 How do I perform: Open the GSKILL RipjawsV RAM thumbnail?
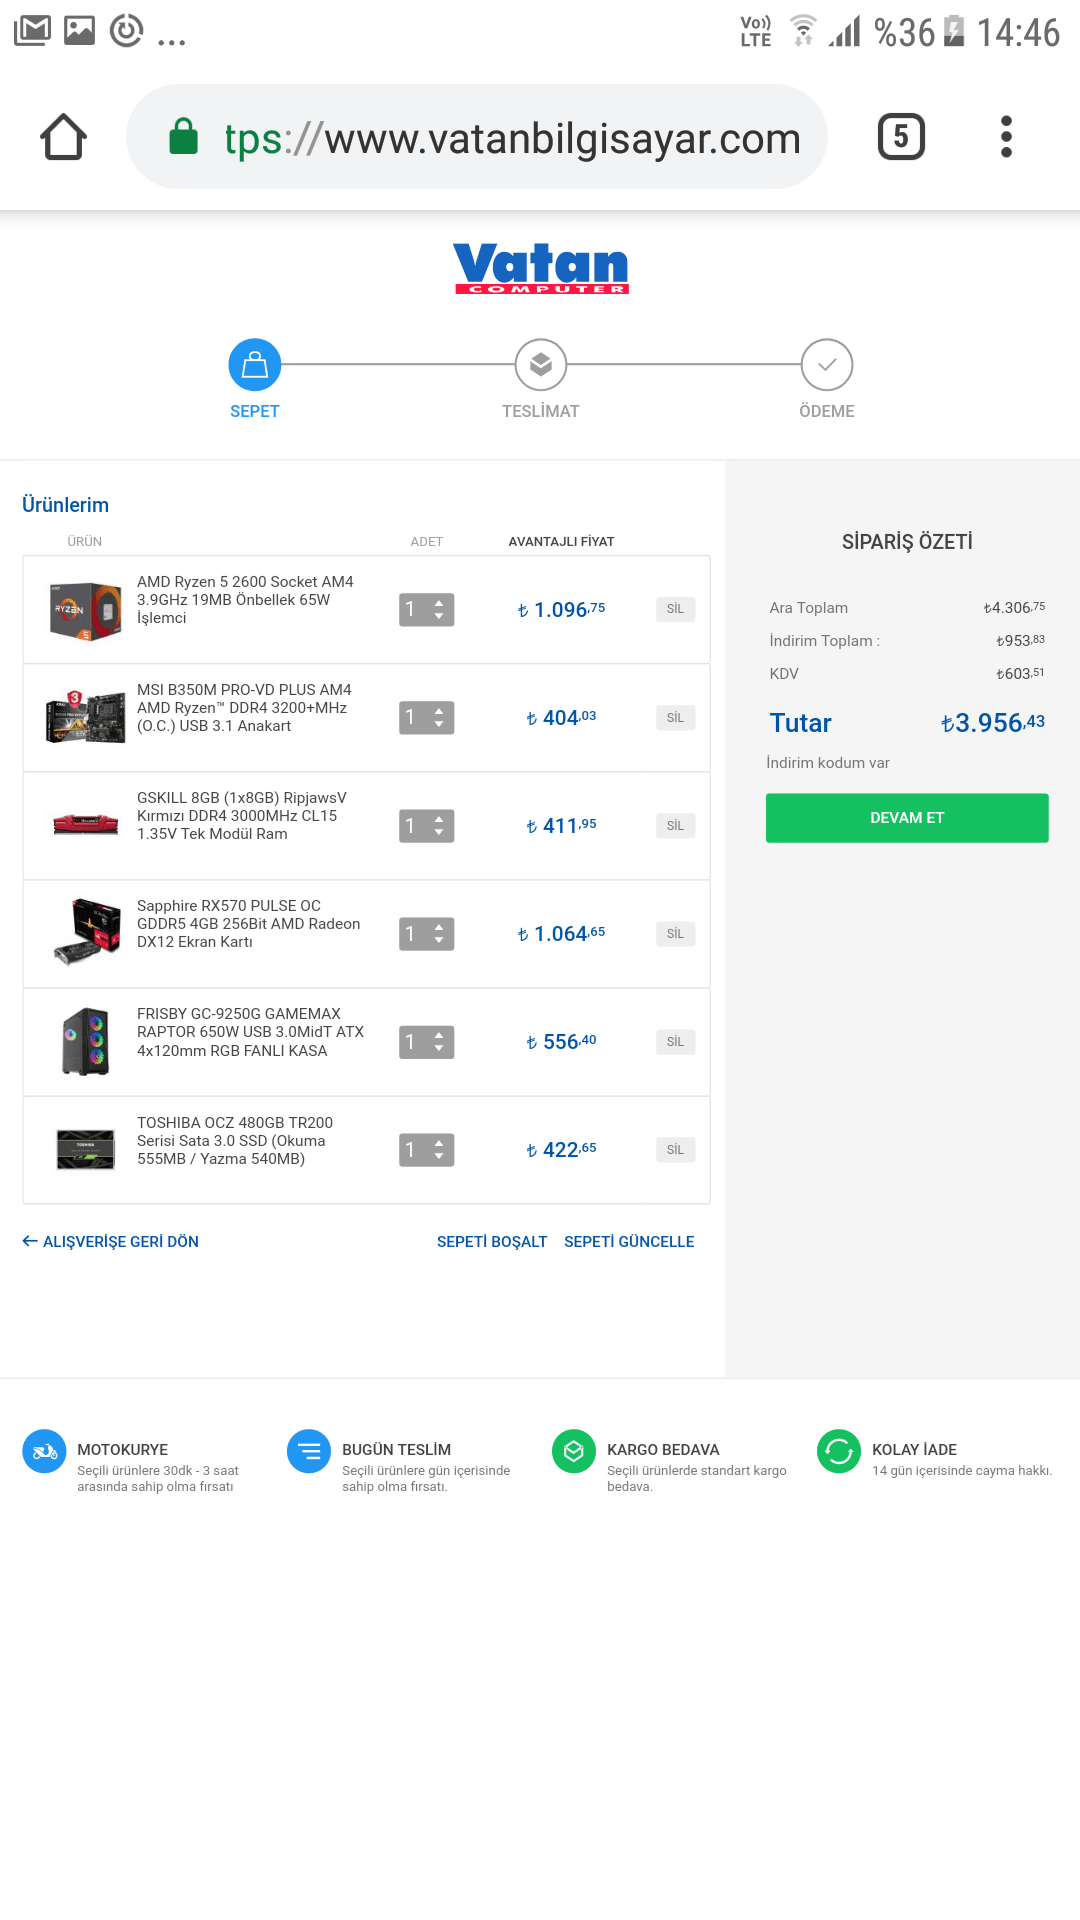click(85, 825)
